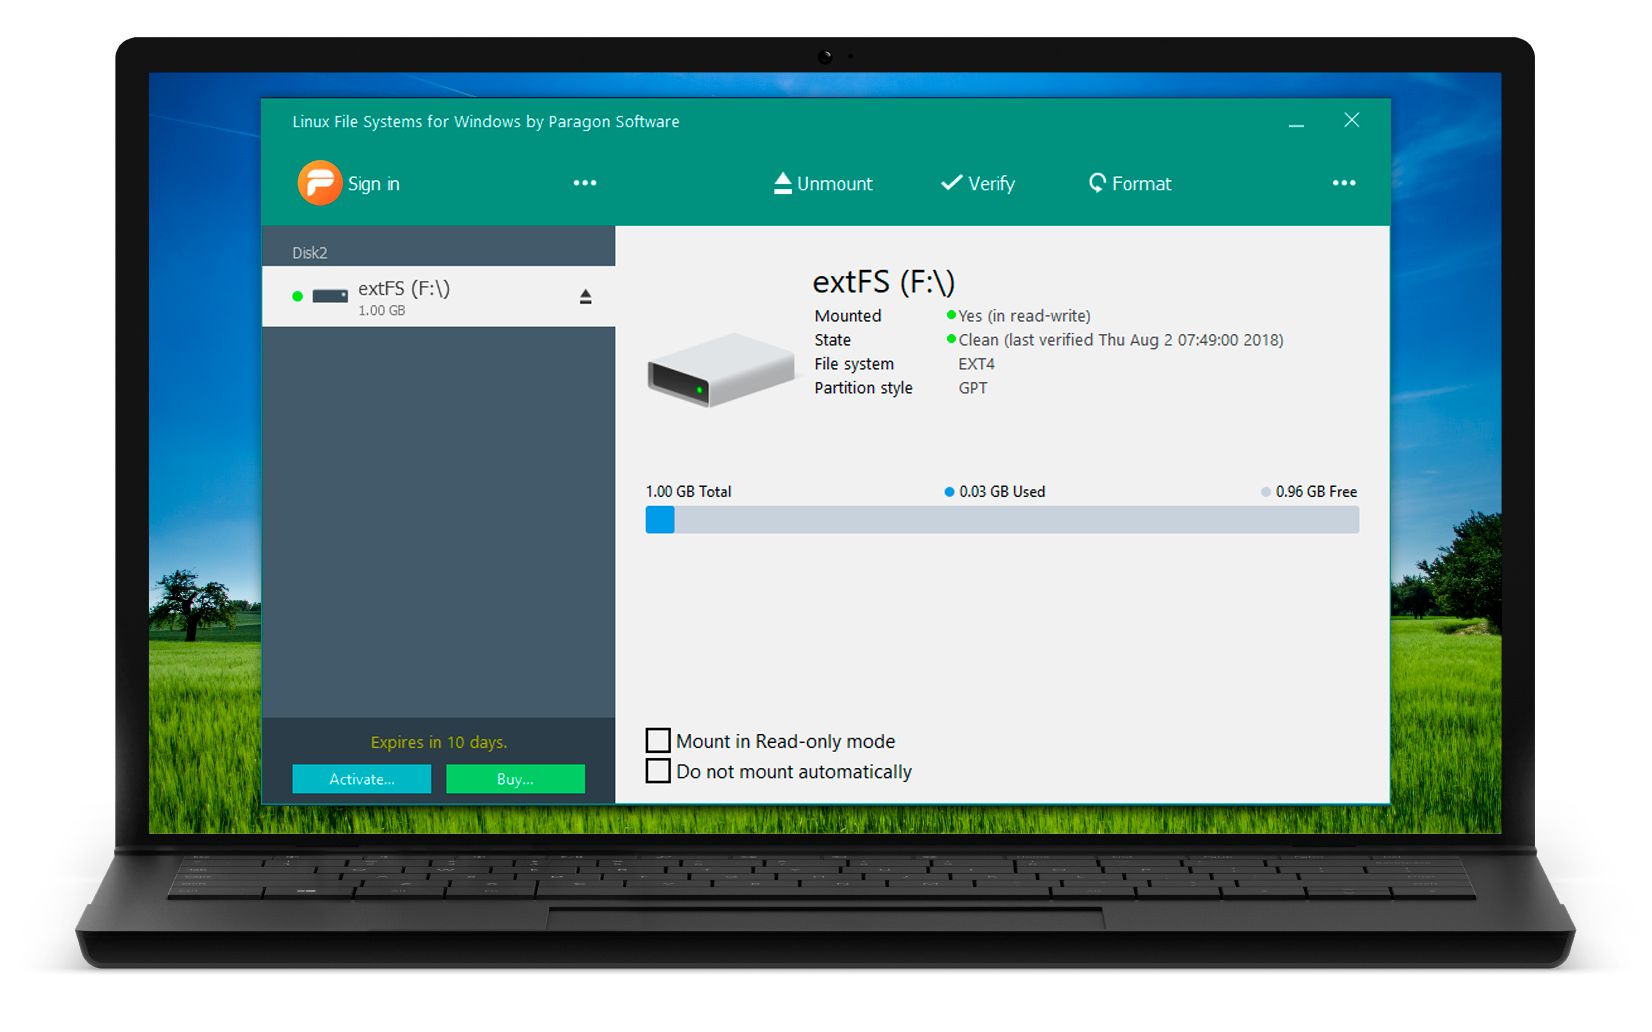Click the 'Expires in 10 days.' notice
Image resolution: width=1652 pixels, height=1032 pixels.
[439, 742]
